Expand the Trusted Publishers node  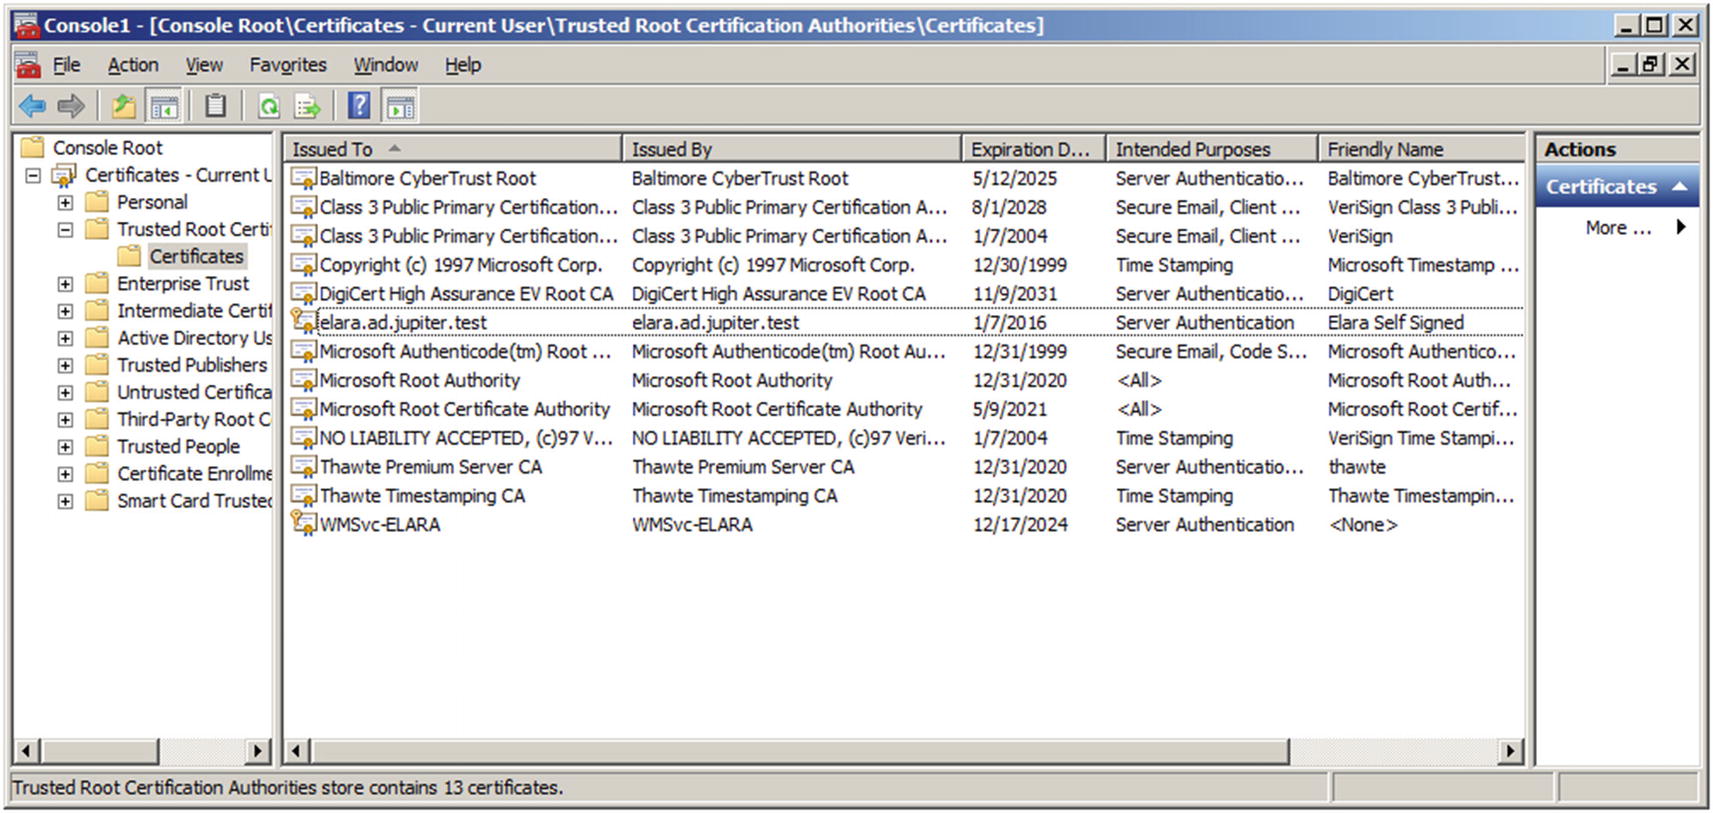coord(65,366)
